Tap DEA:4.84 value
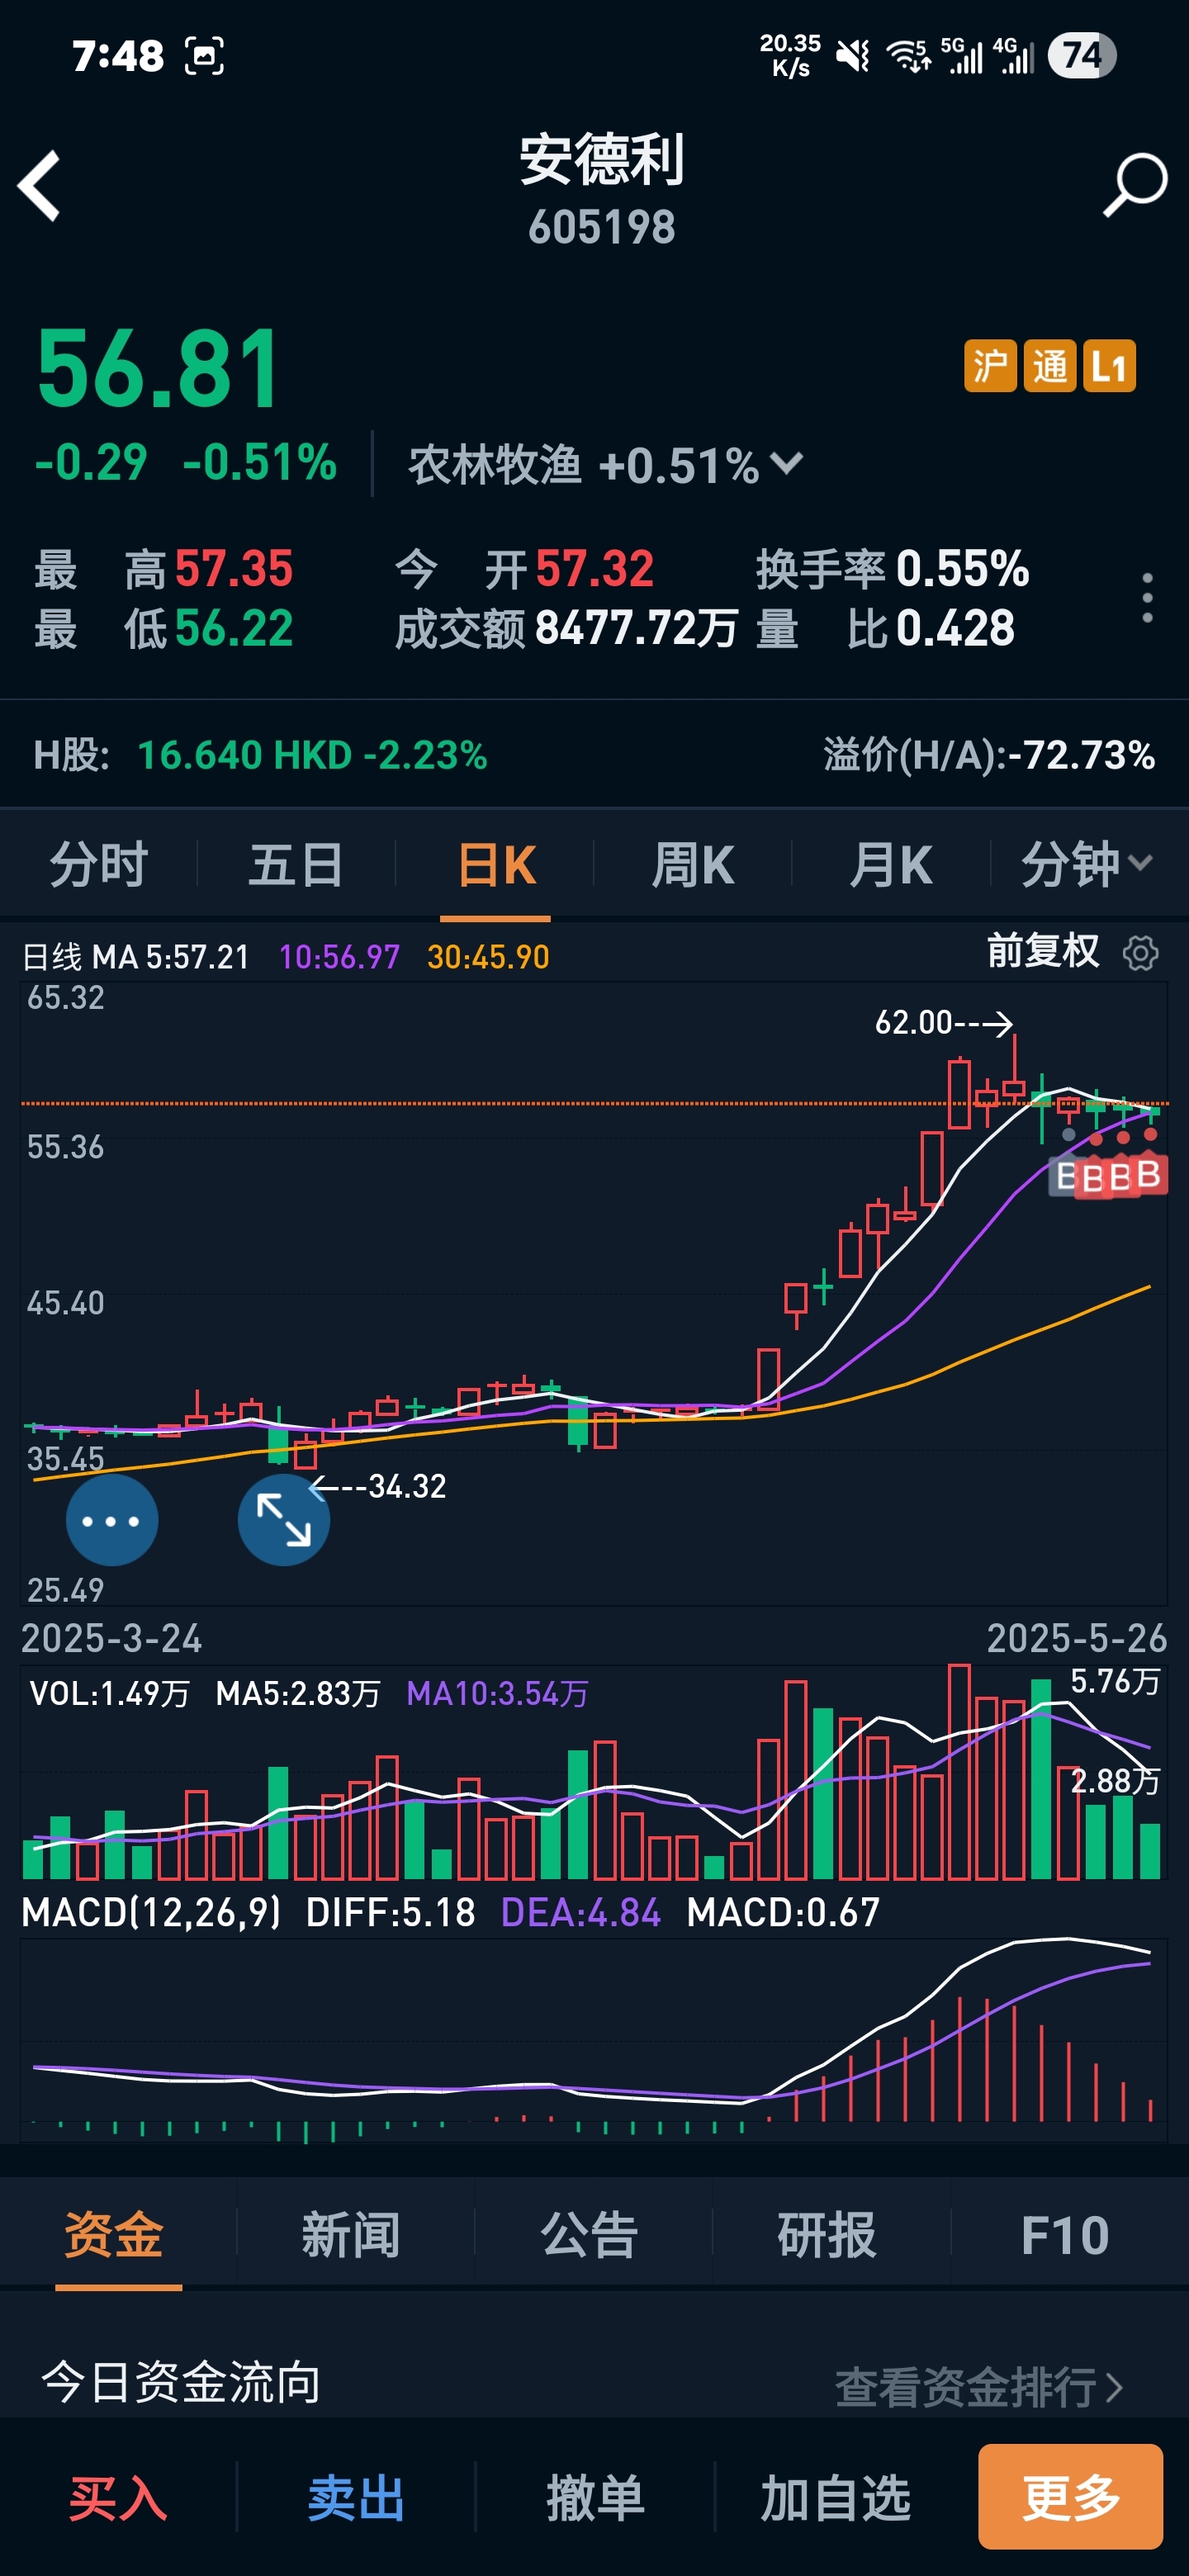 [x=580, y=1912]
